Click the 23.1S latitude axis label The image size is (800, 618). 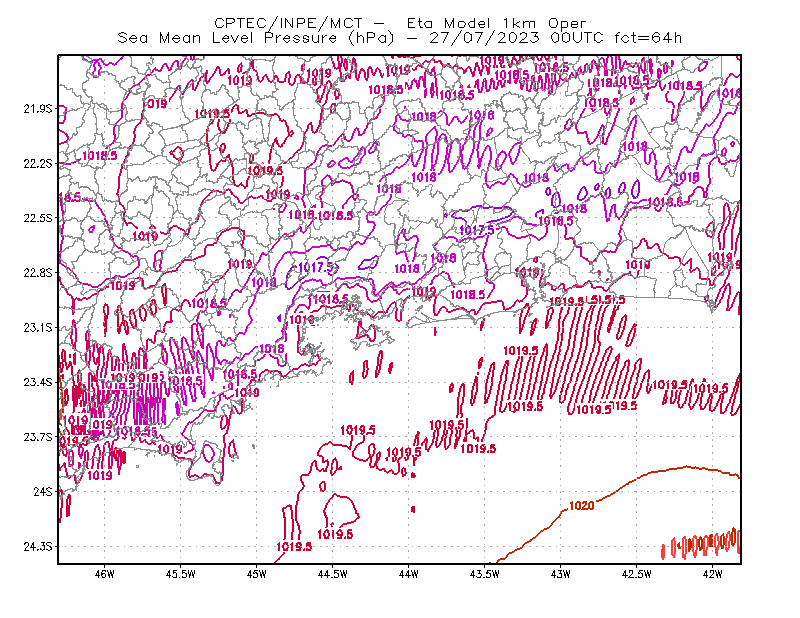38,327
